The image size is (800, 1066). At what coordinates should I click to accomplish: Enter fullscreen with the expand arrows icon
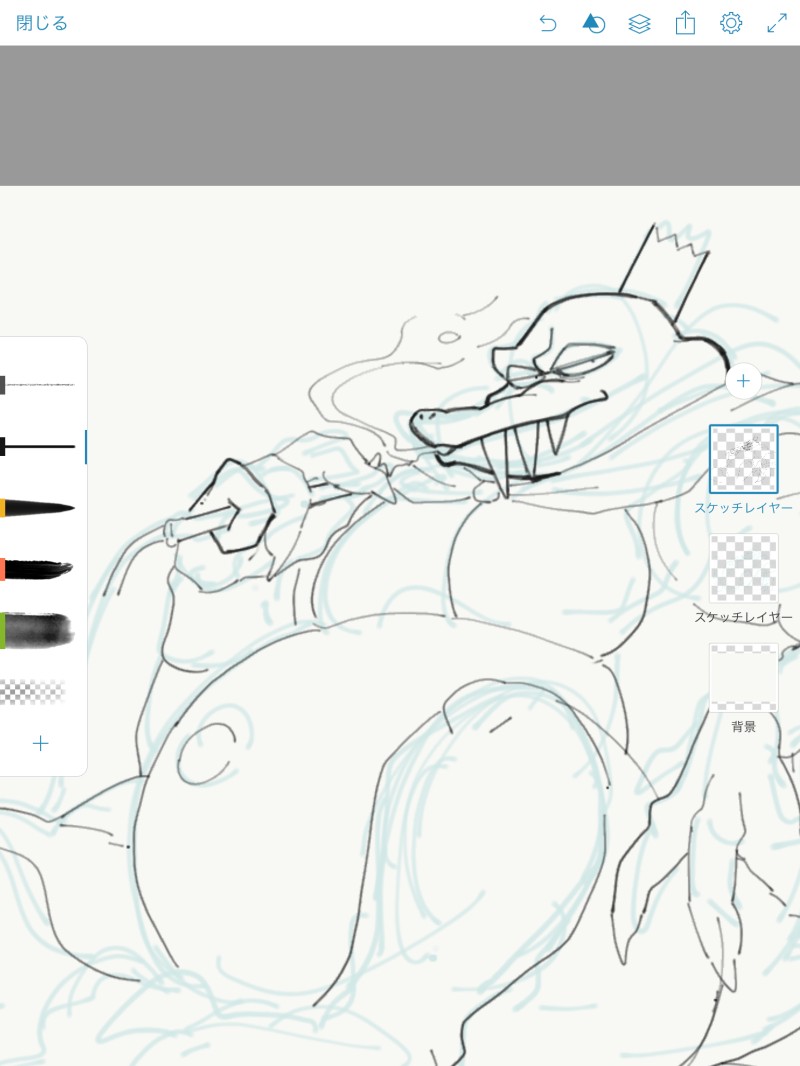[x=777, y=23]
